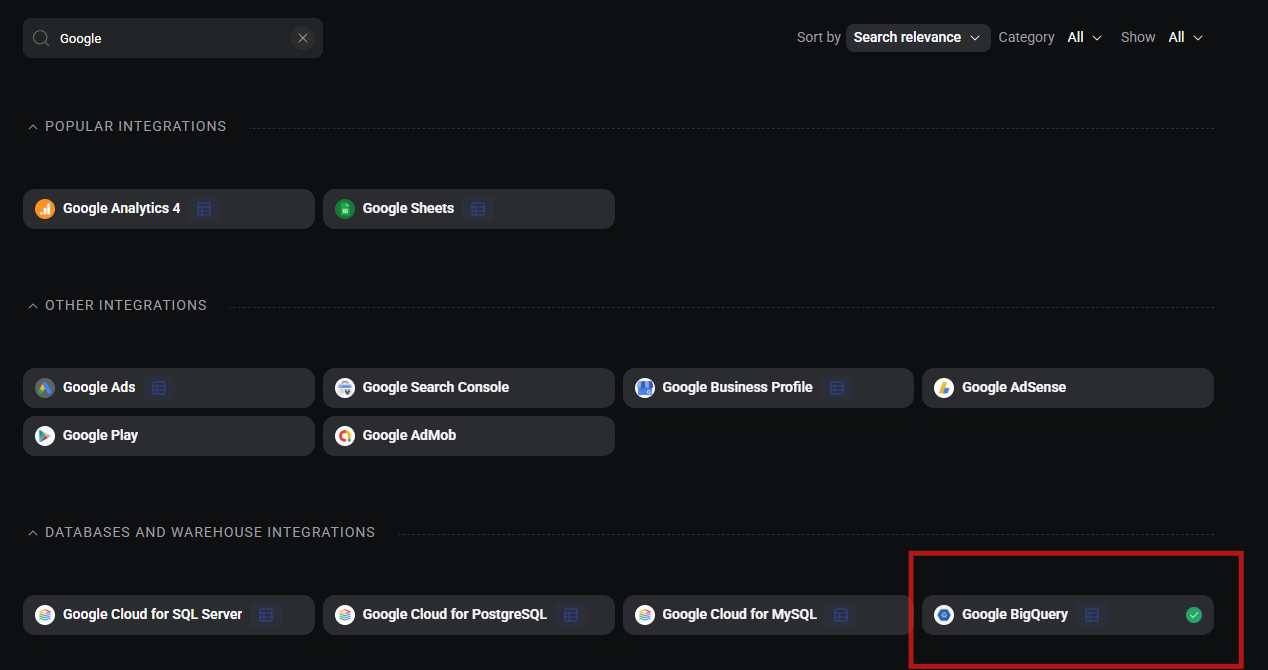Image resolution: width=1268 pixels, height=670 pixels.
Task: Click table icon on Google Ads
Action: (159, 388)
